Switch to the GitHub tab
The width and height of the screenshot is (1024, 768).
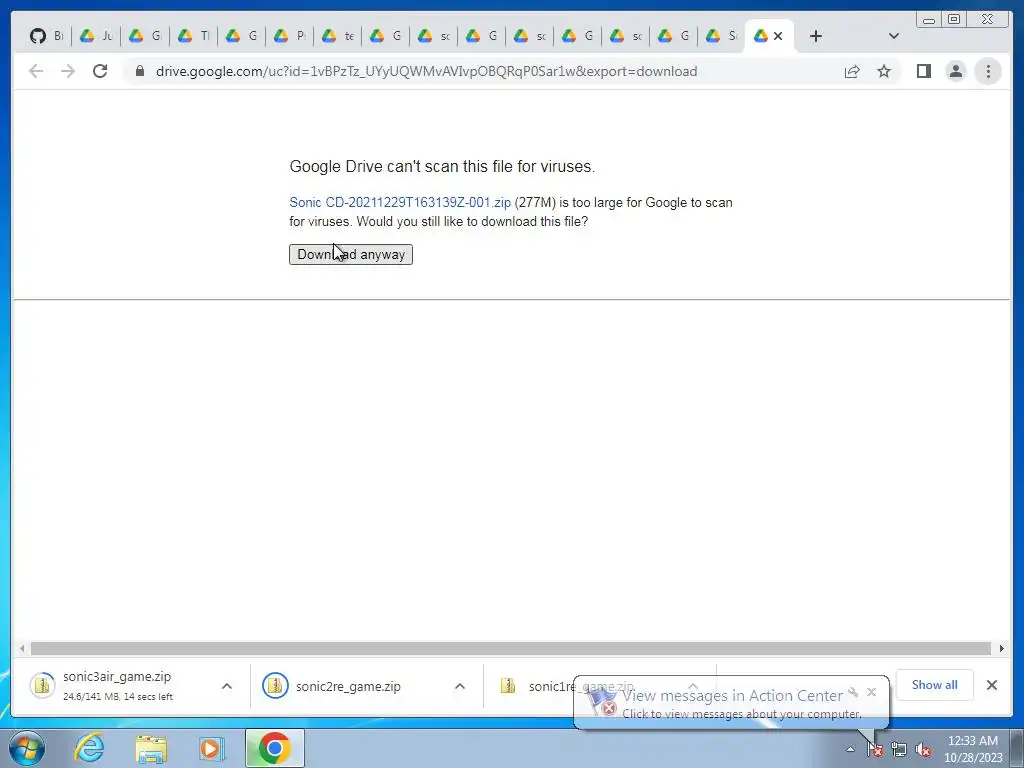click(47, 36)
